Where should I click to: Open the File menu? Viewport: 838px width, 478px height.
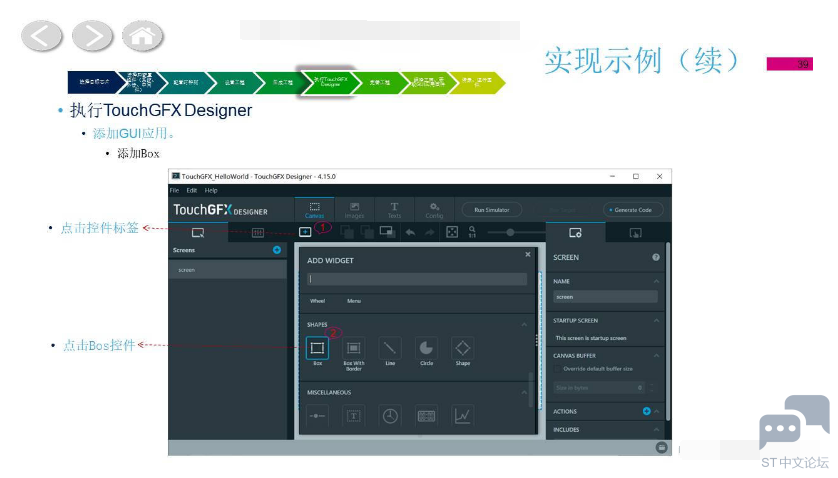pyautogui.click(x=174, y=190)
